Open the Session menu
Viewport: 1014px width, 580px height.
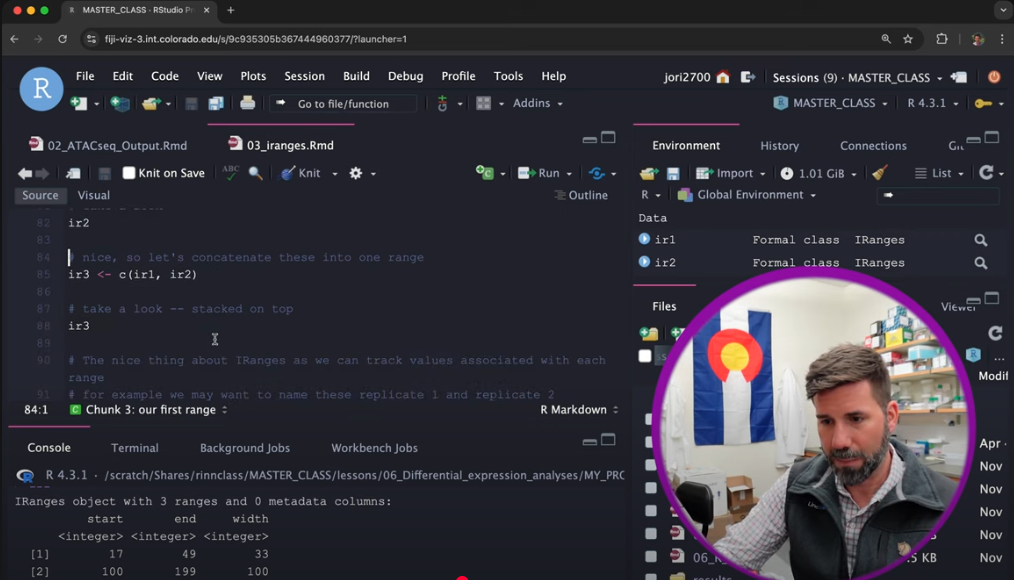pos(305,76)
